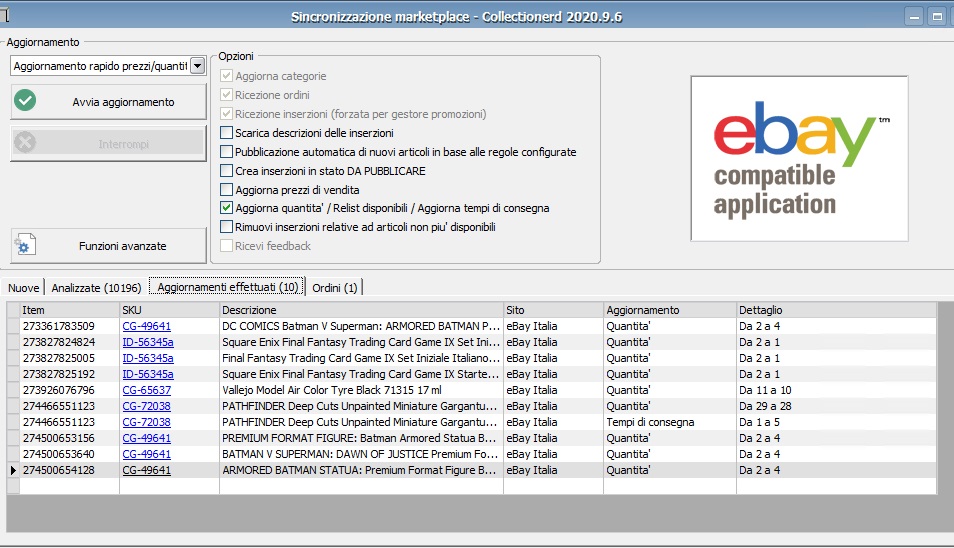
Task: Select the Aggiornamenti effettuati (10) tab
Action: coord(228,286)
